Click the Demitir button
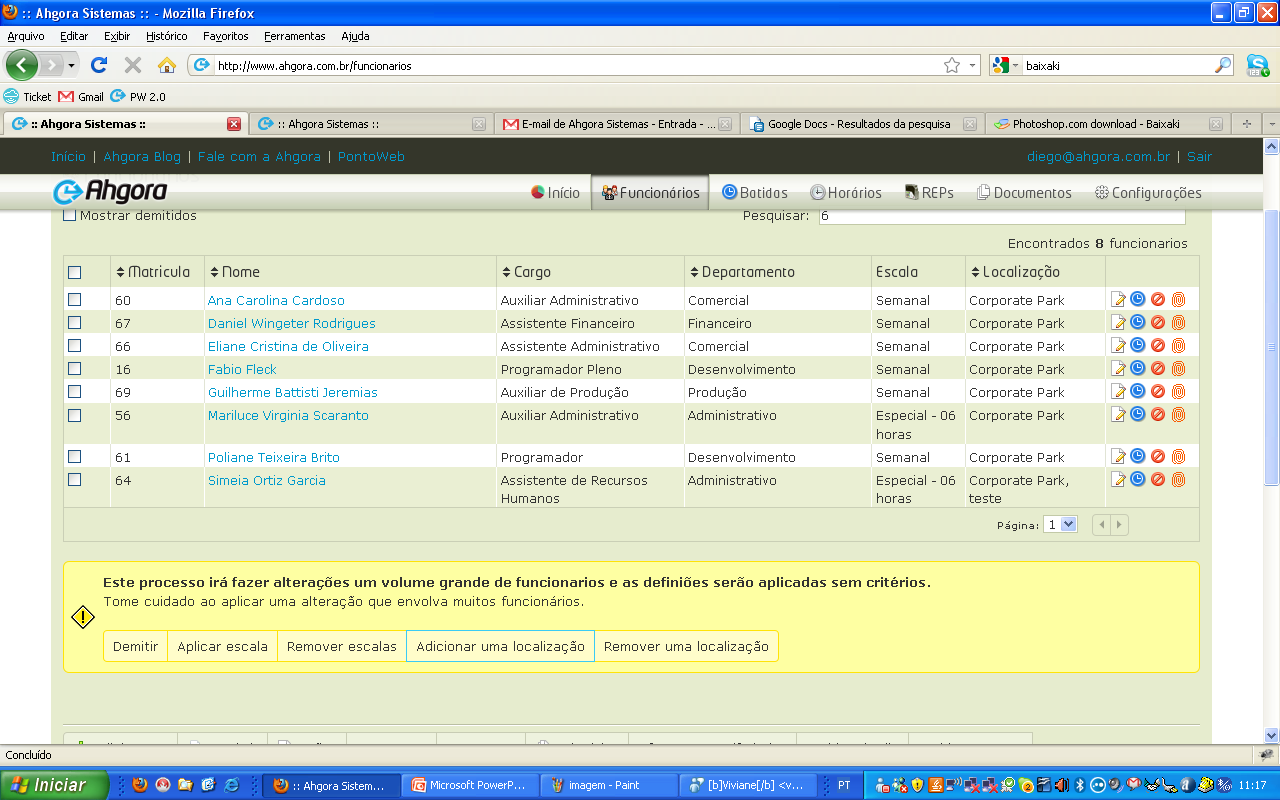 [135, 646]
